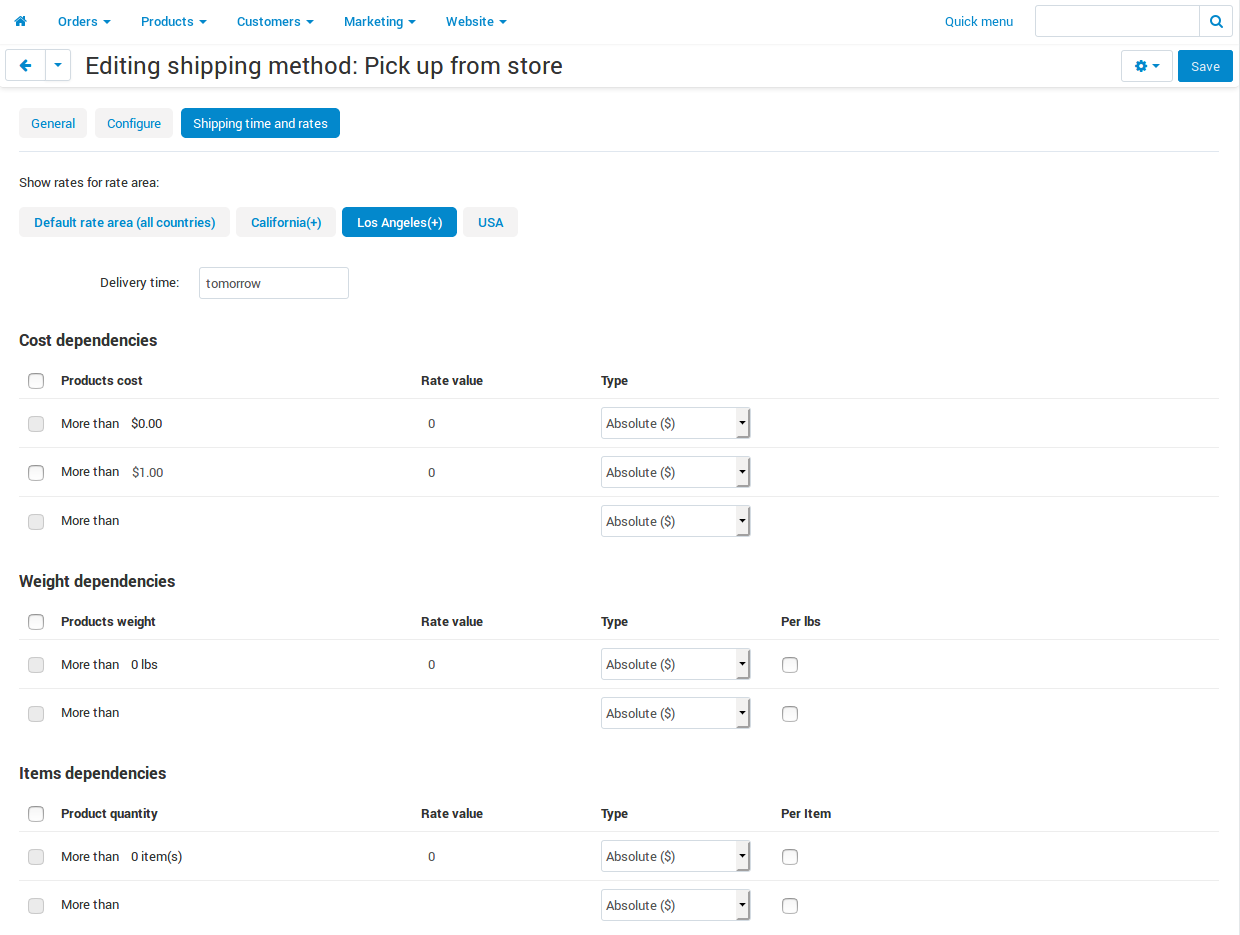Save the shipping method

click(1205, 66)
